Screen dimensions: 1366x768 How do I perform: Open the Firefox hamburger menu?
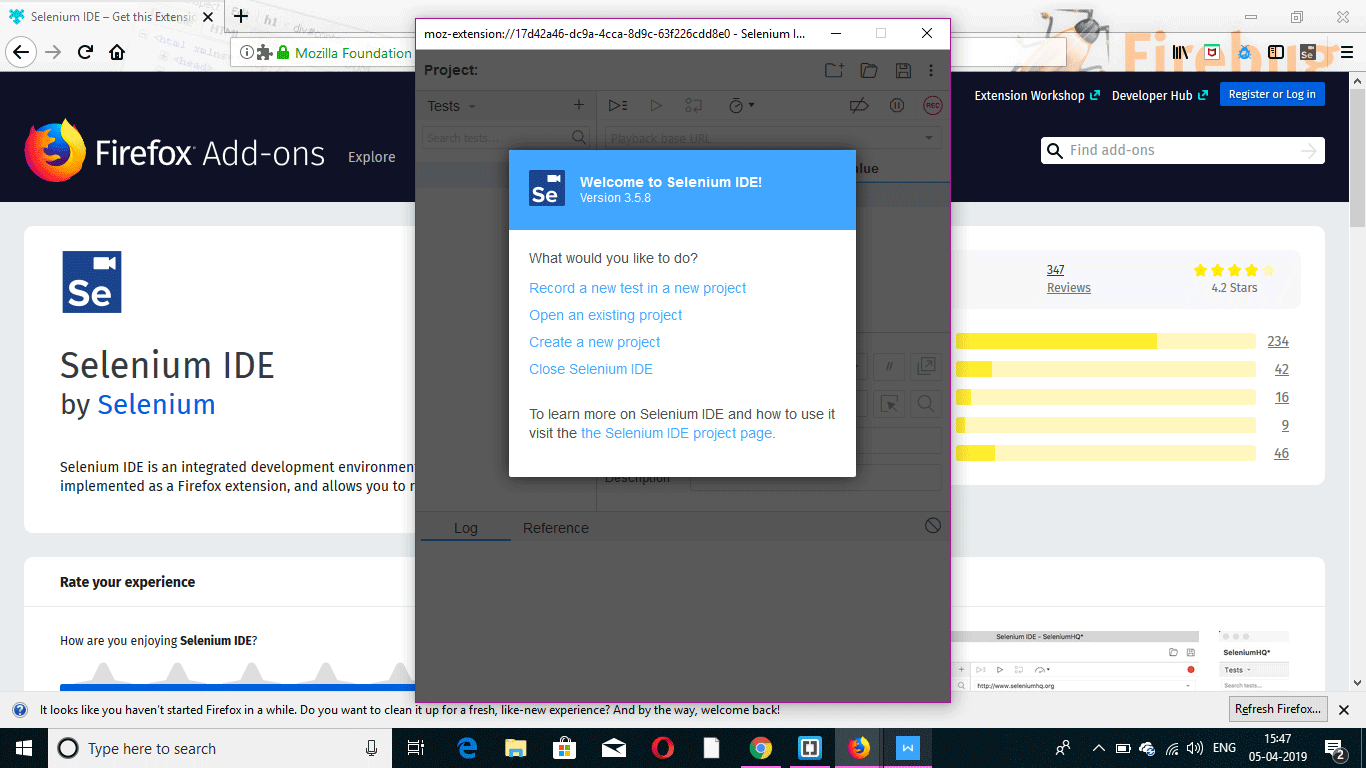1345,52
